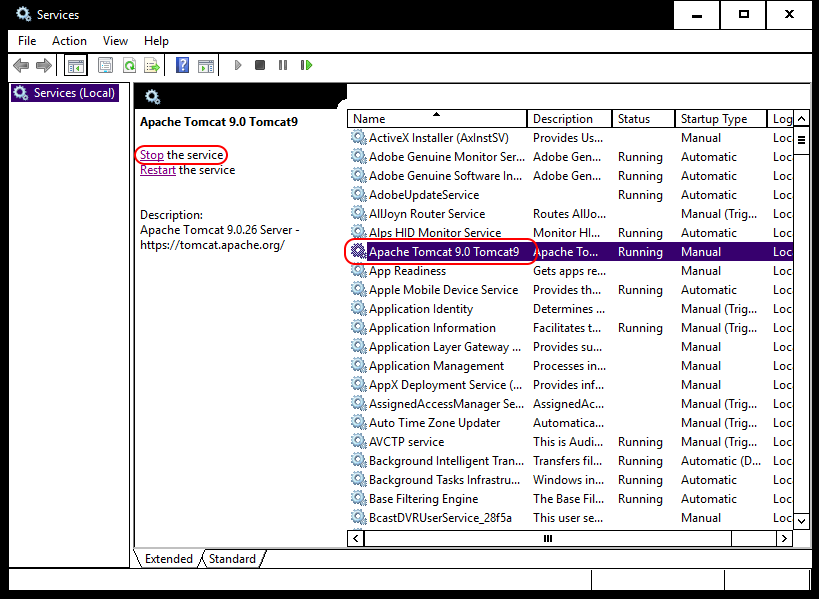
Task: Click the Services title bar gear icon
Action: pos(24,14)
